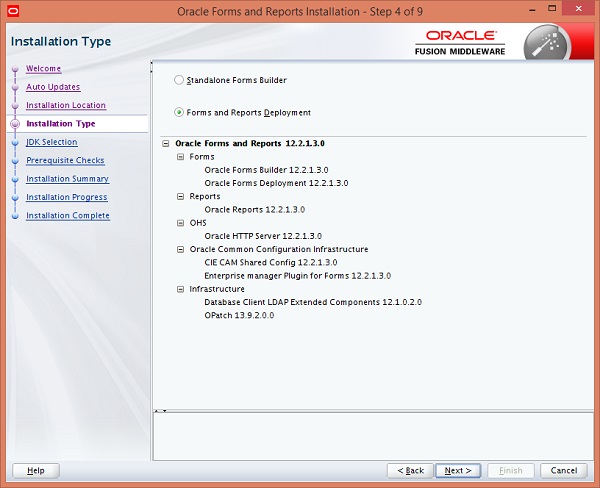The width and height of the screenshot is (600, 488).
Task: Select OPatch 13.9.2.0.0 row
Action: click(x=239, y=316)
